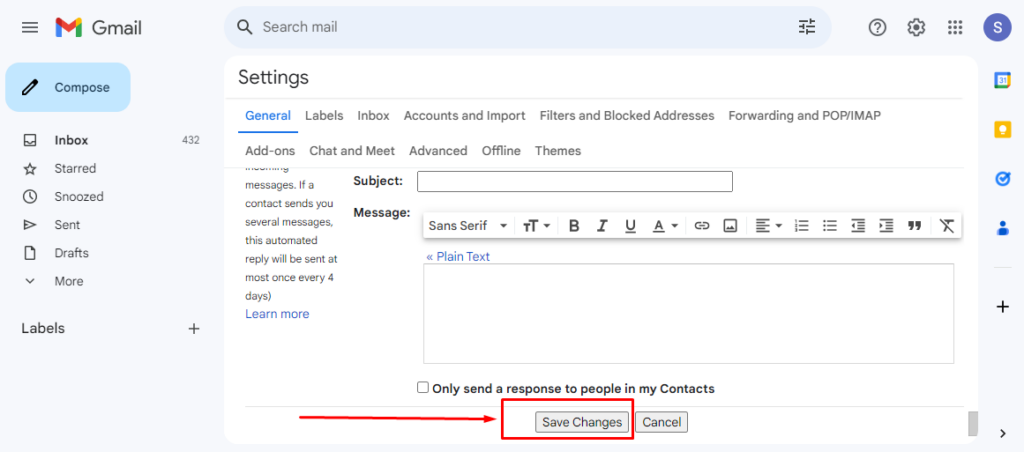1024x452 pixels.
Task: Switch to the Labels tab
Action: tap(324, 116)
